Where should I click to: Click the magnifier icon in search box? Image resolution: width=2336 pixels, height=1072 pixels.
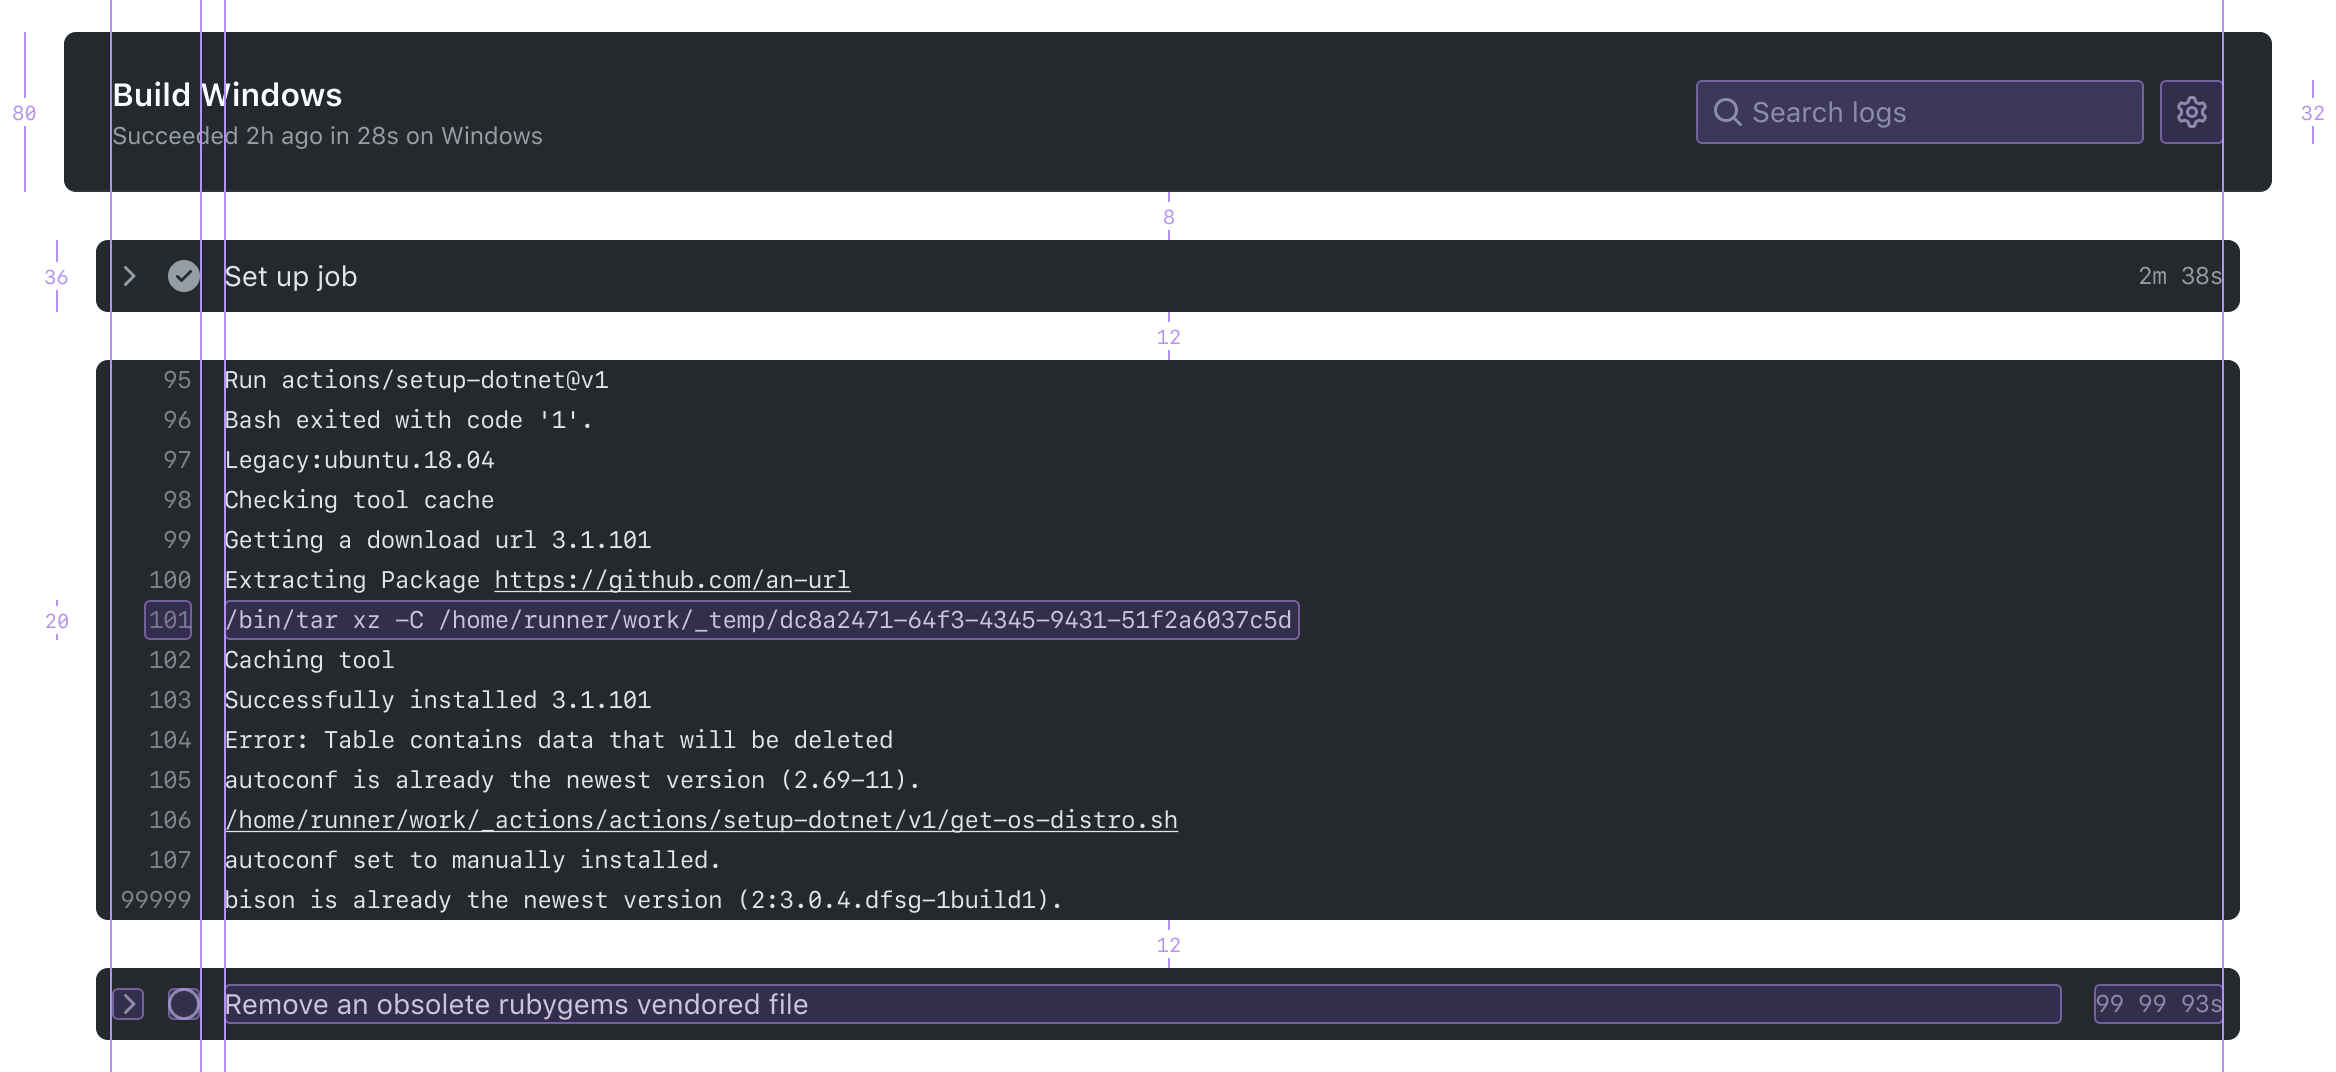(x=1727, y=112)
